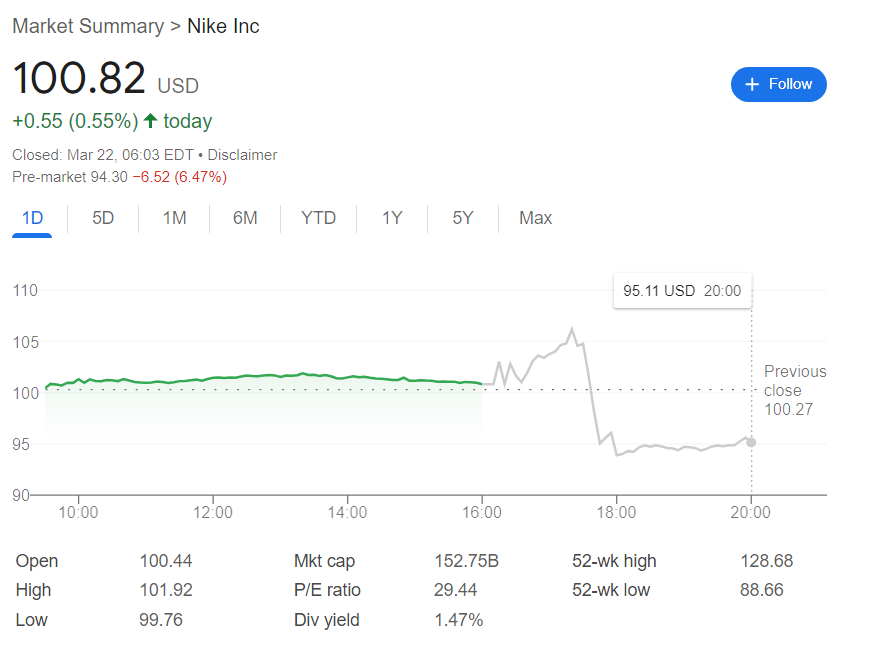
Task: Click the 10:00 x-axis label
Action: point(78,512)
